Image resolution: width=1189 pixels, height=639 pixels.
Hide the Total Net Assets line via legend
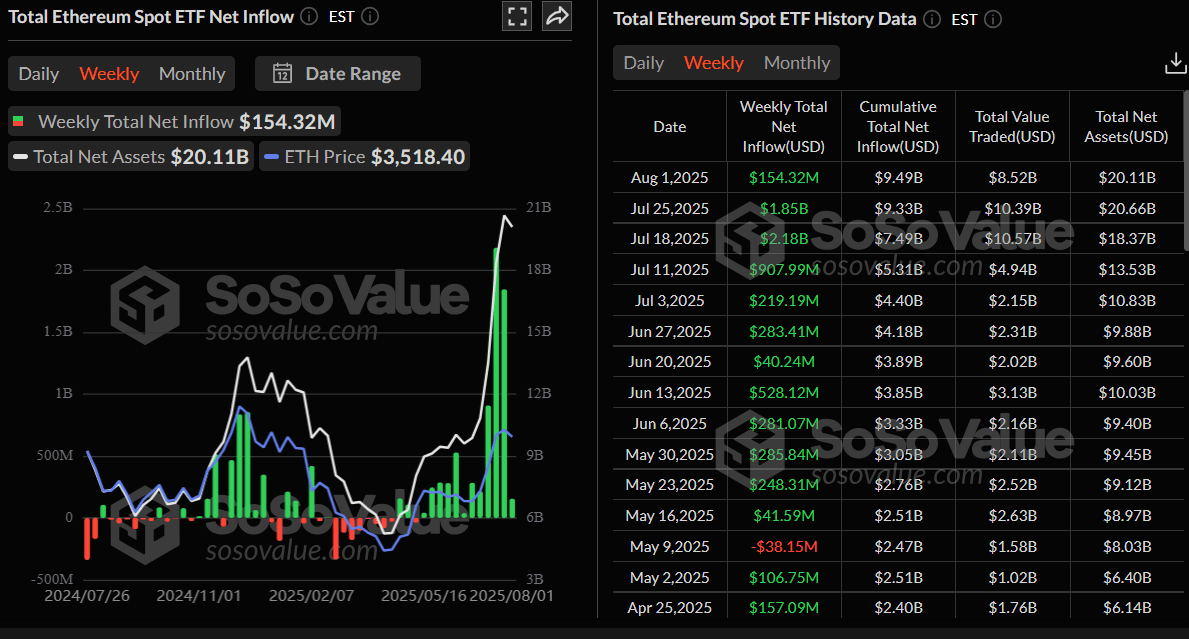tap(130, 156)
